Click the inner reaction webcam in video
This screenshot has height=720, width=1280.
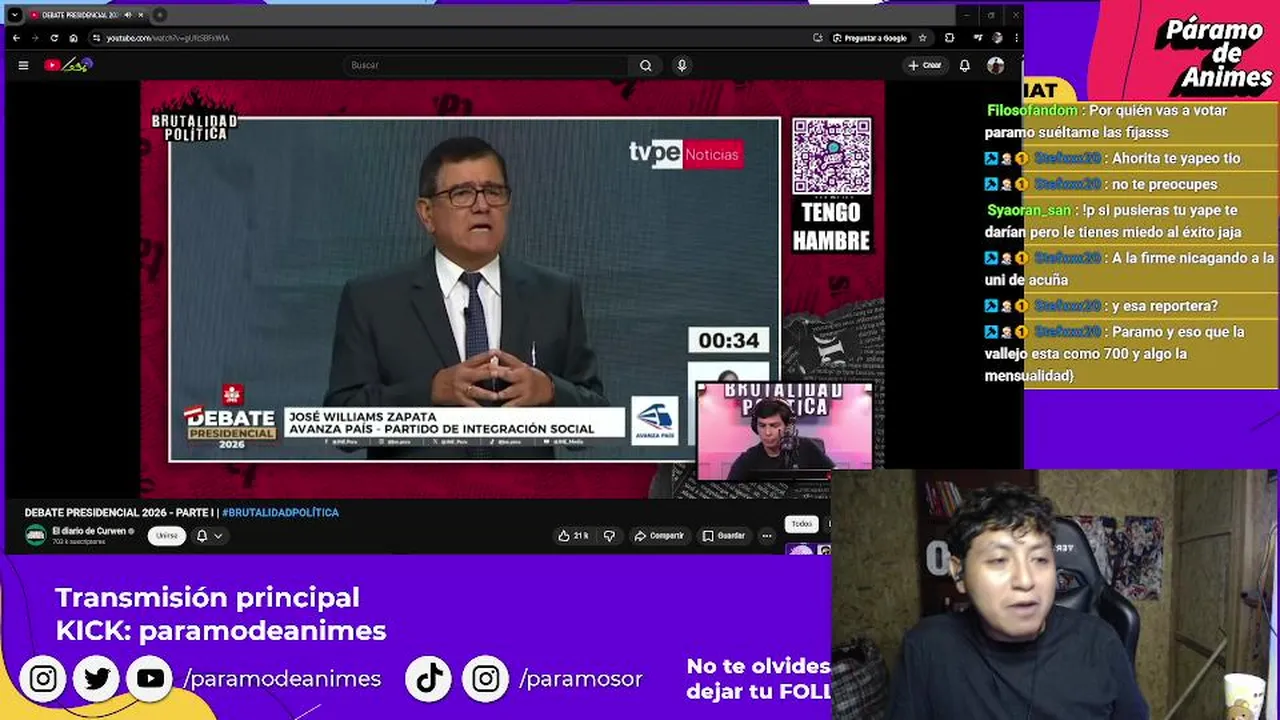pyautogui.click(x=785, y=432)
